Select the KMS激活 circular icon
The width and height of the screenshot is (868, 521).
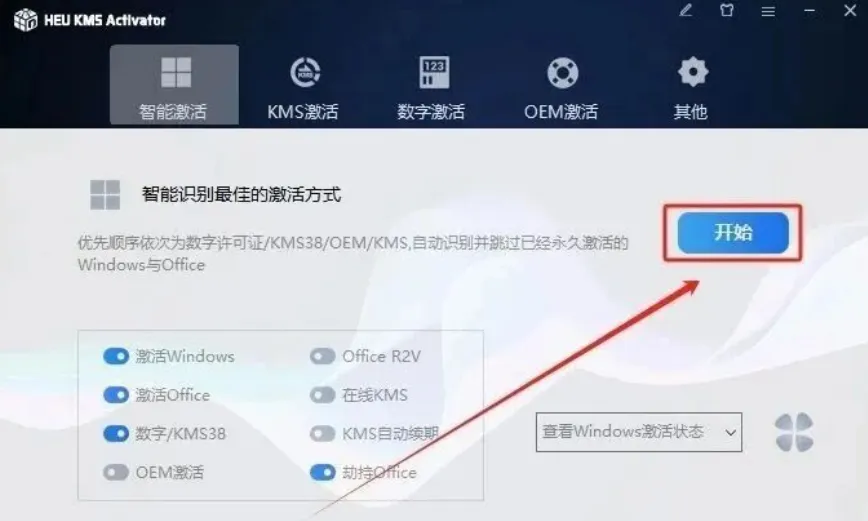[x=305, y=73]
